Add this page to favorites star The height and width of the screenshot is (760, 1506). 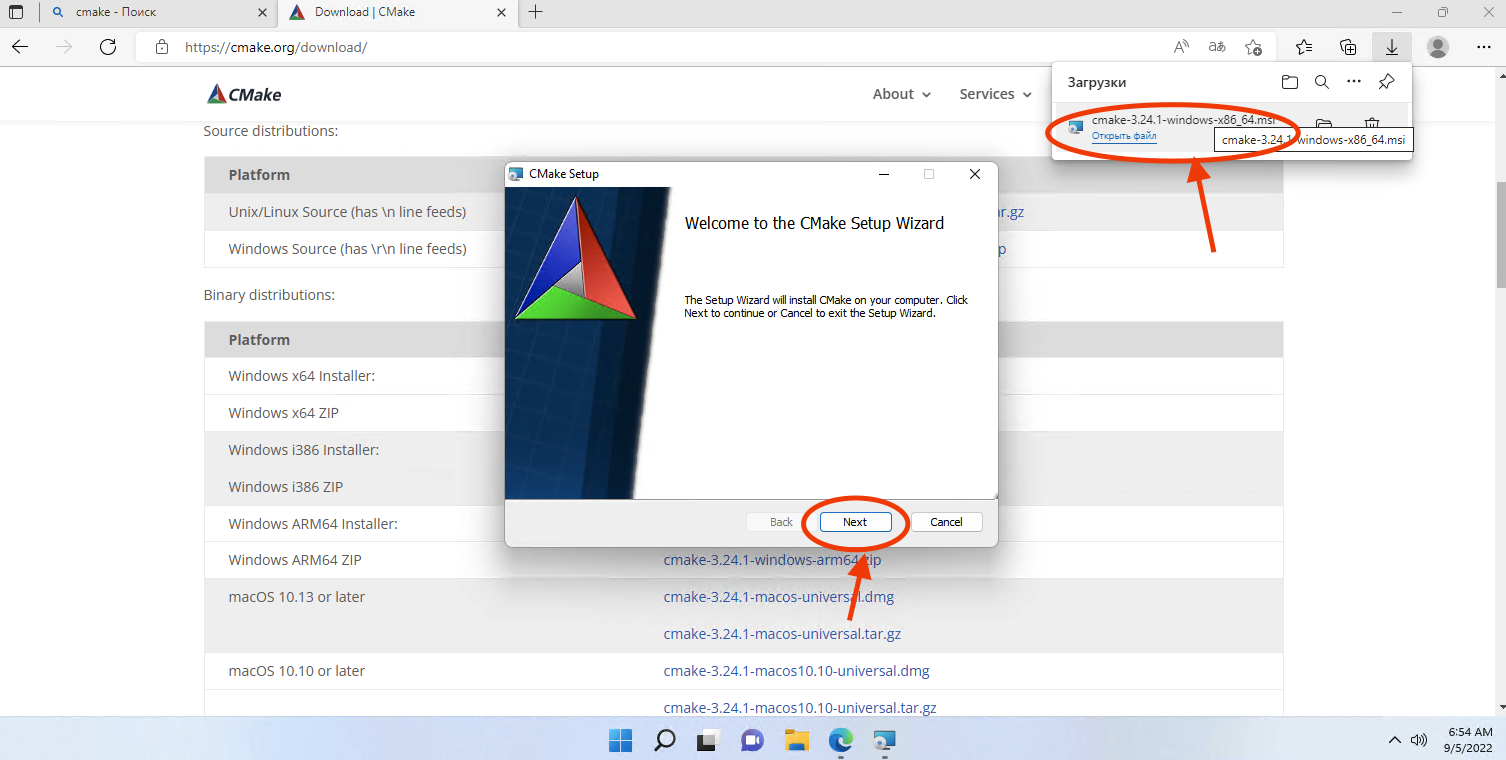1253,47
